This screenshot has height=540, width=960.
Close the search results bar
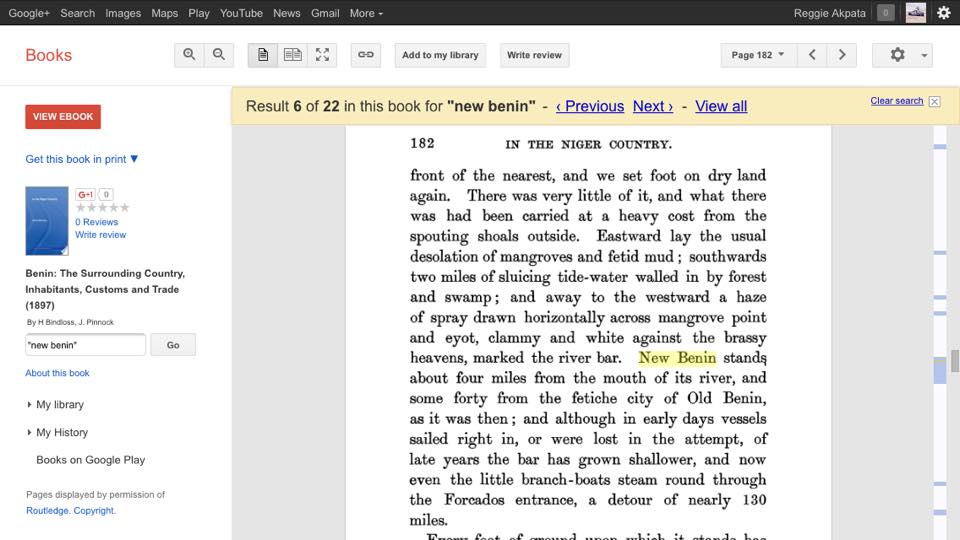[x=934, y=102]
